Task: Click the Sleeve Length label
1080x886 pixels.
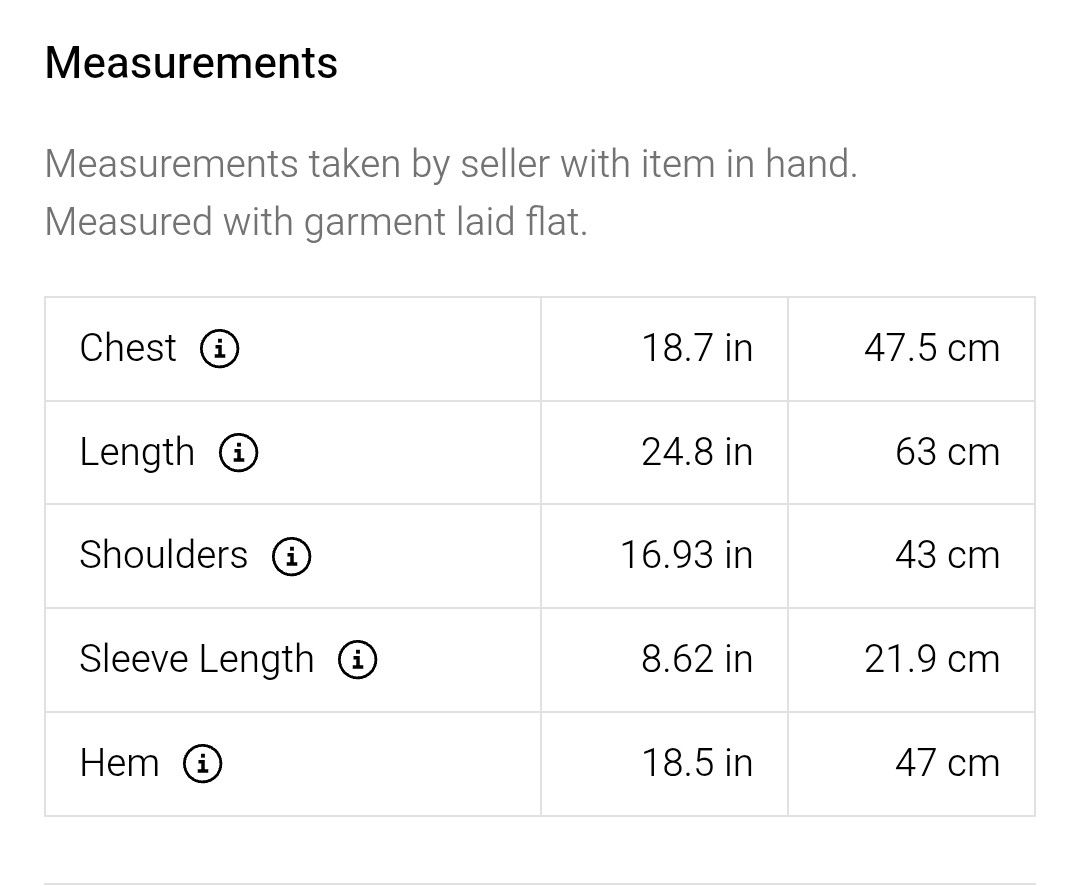Action: pyautogui.click(x=197, y=660)
